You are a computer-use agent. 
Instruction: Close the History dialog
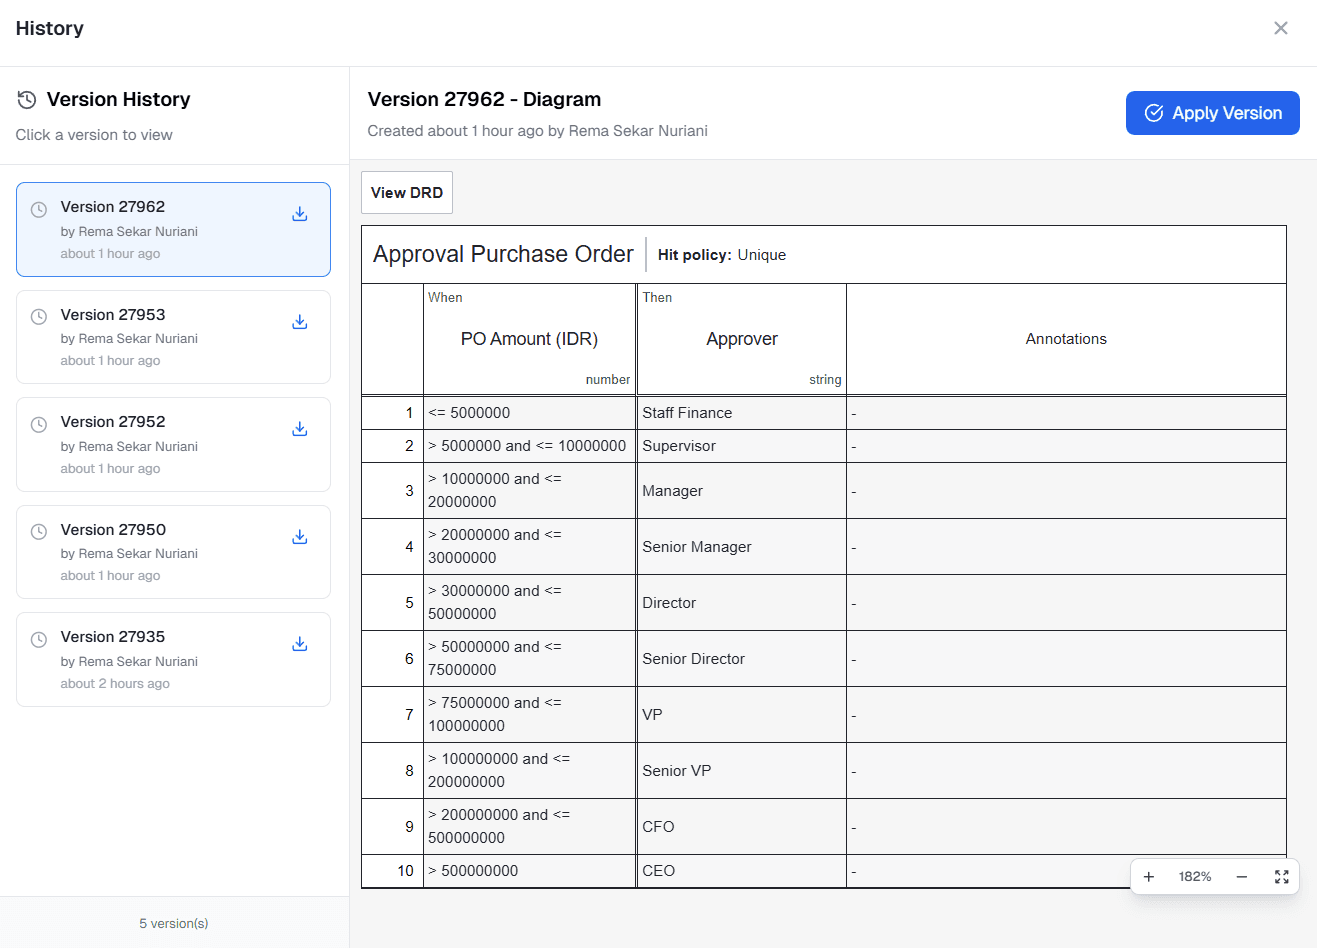tap(1281, 28)
